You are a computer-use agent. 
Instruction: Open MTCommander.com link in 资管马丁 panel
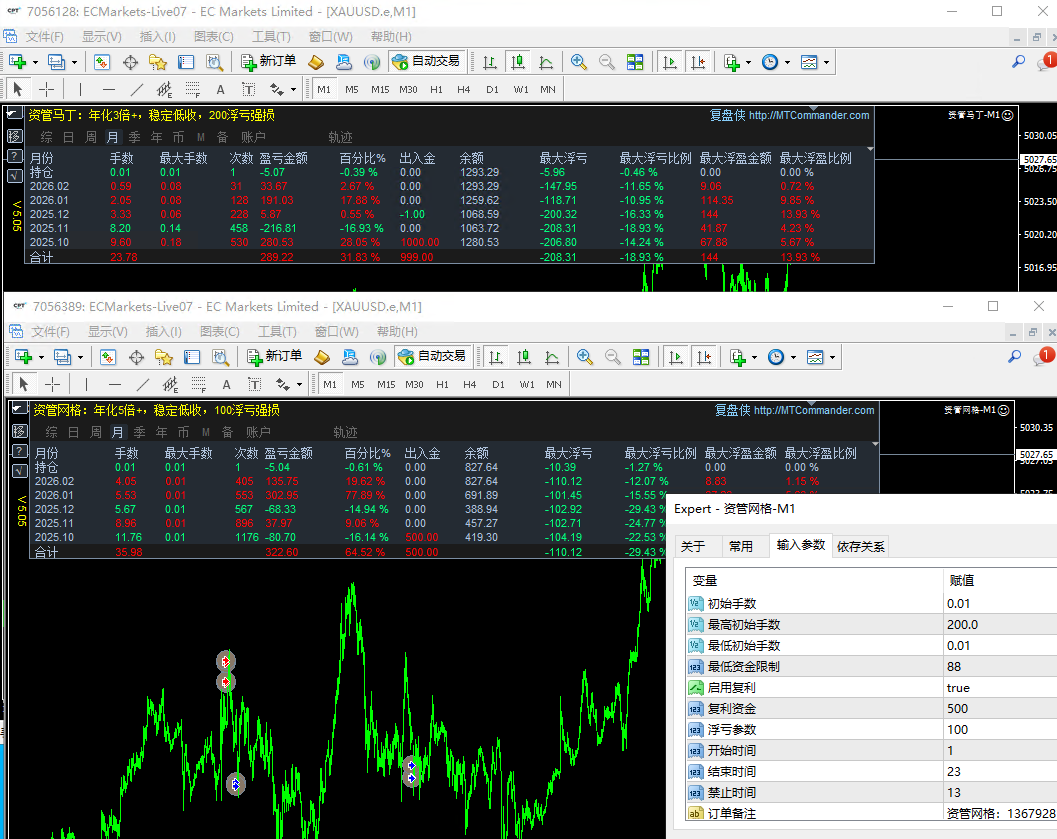click(x=808, y=115)
